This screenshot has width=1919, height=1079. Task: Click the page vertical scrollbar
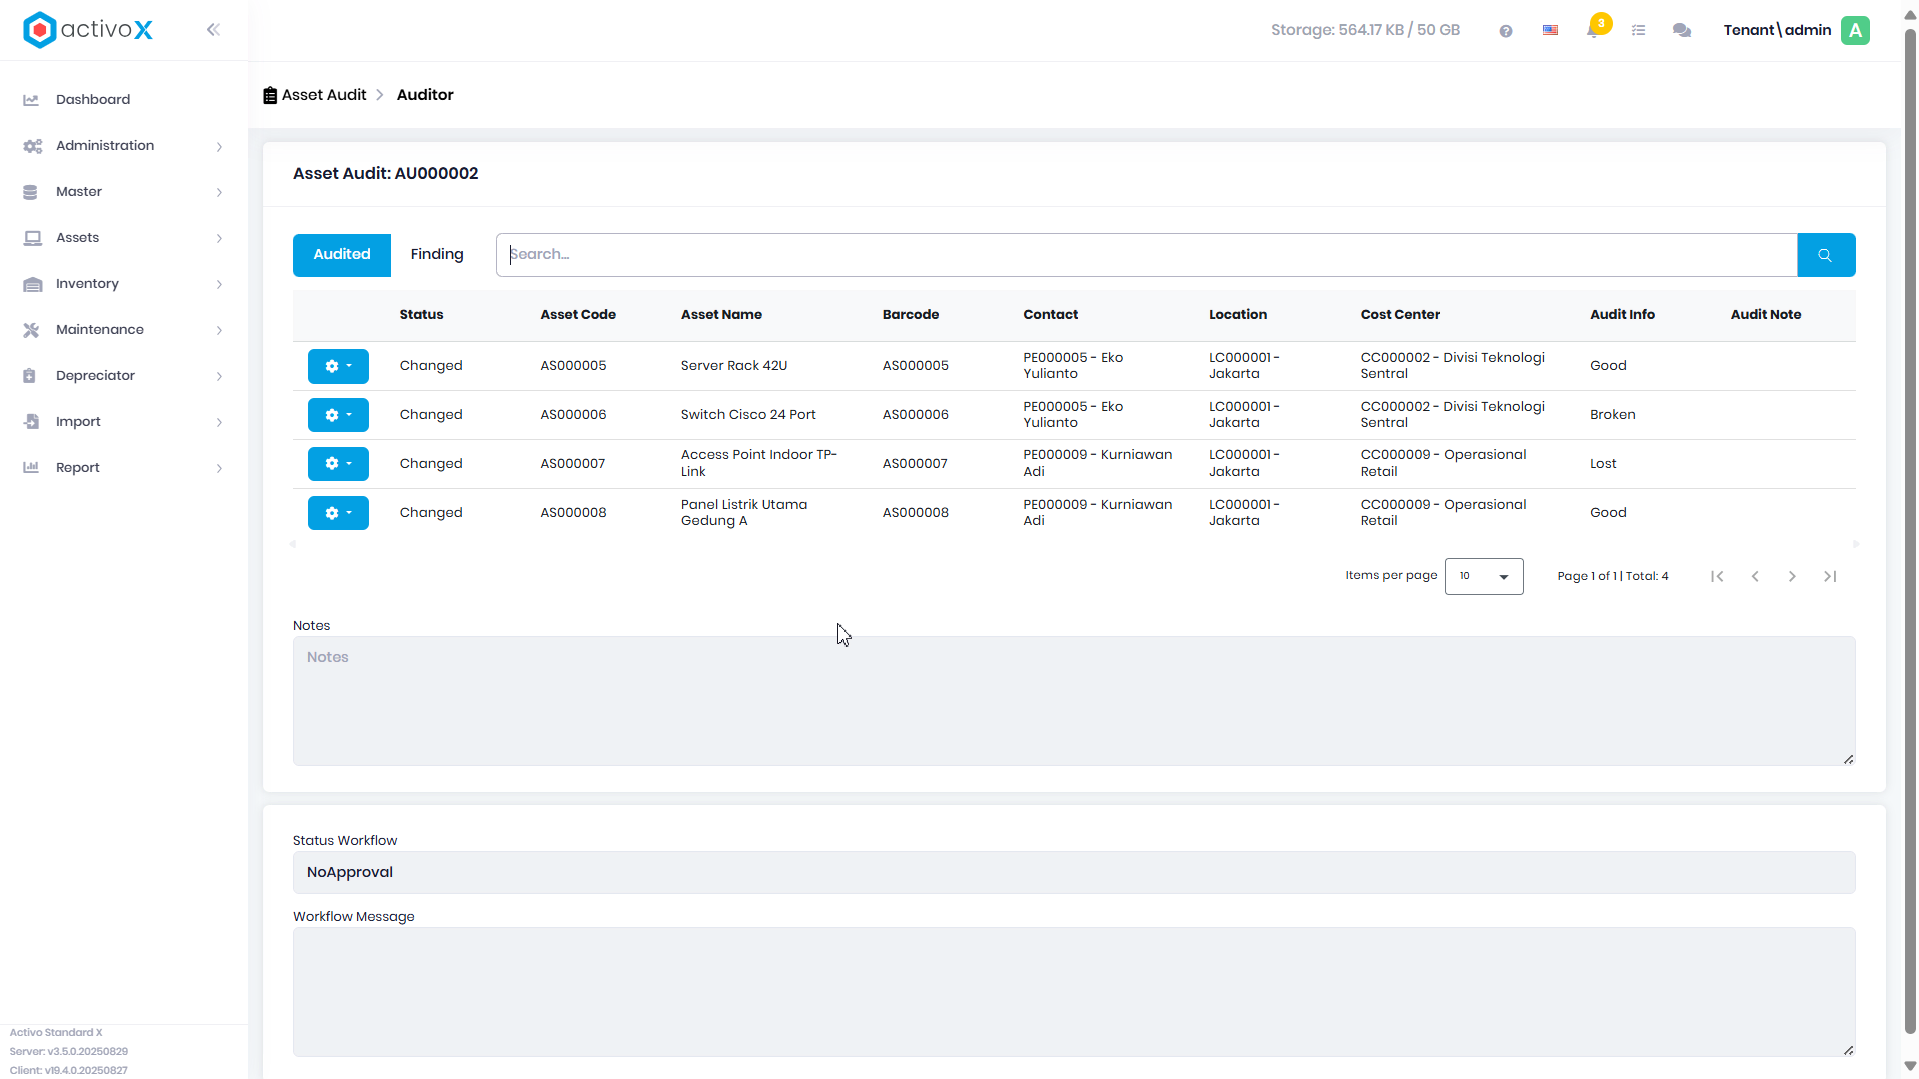tap(1910, 530)
